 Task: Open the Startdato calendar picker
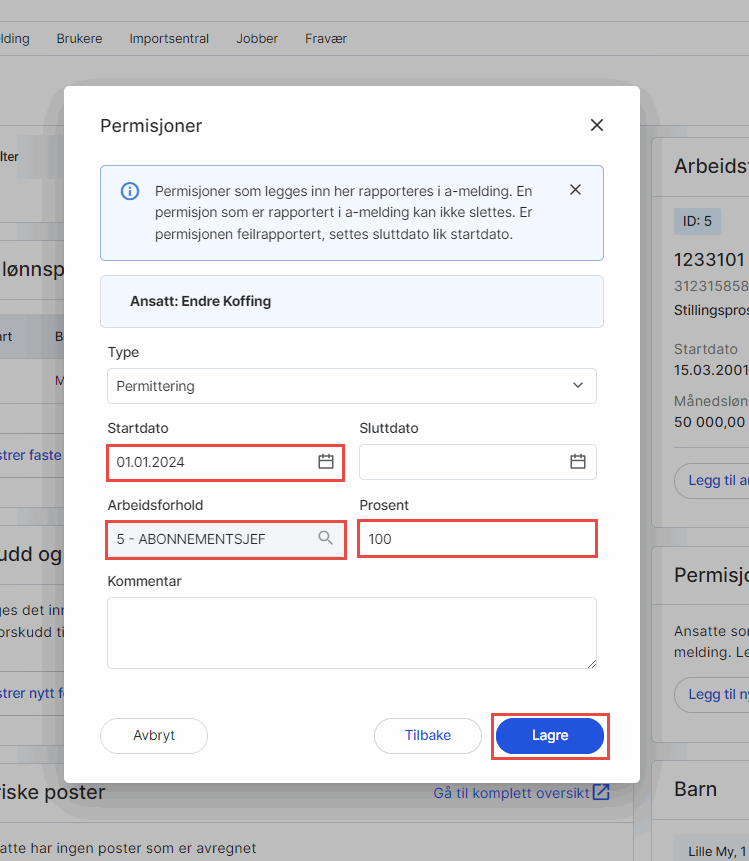tap(325, 462)
